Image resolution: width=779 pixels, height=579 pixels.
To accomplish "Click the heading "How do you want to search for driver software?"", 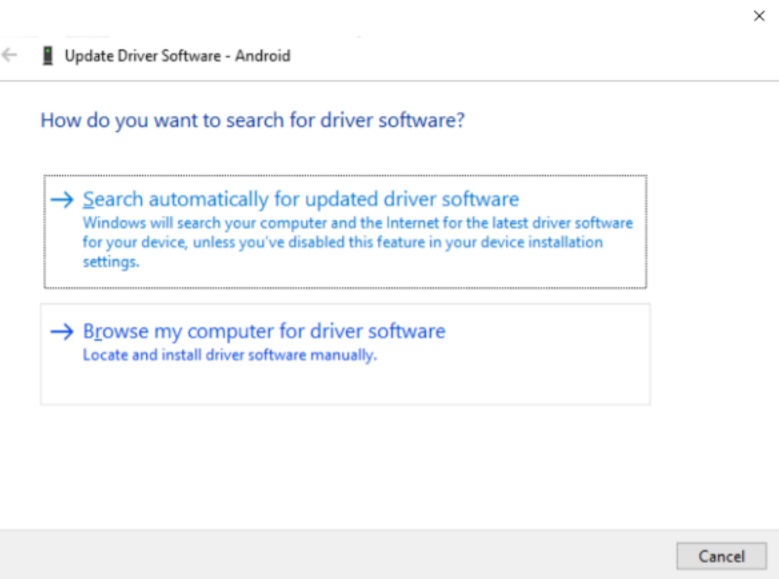I will point(252,120).
